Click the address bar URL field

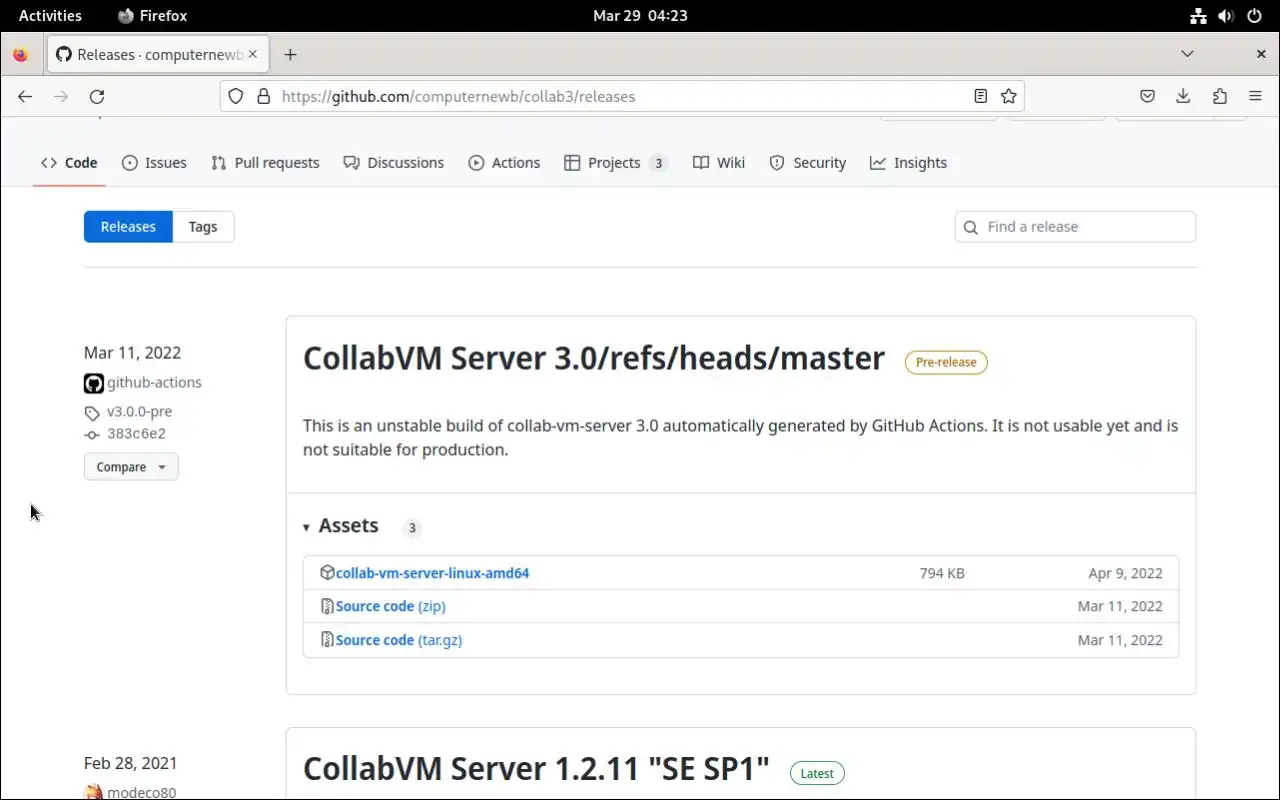[x=622, y=96]
